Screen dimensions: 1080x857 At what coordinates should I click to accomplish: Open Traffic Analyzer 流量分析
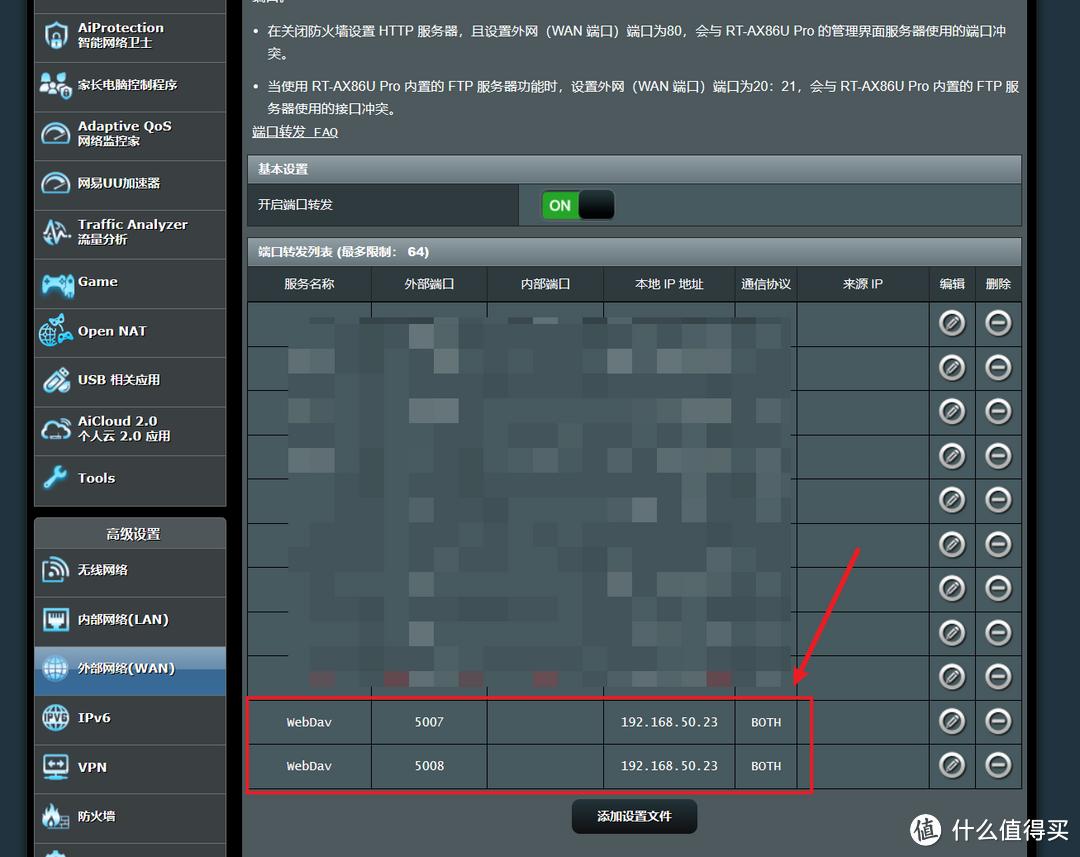point(130,232)
